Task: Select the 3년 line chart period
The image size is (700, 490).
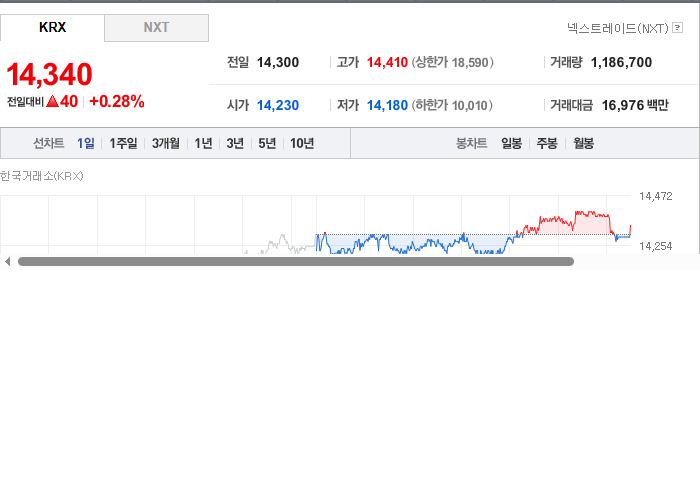Action: (x=235, y=143)
